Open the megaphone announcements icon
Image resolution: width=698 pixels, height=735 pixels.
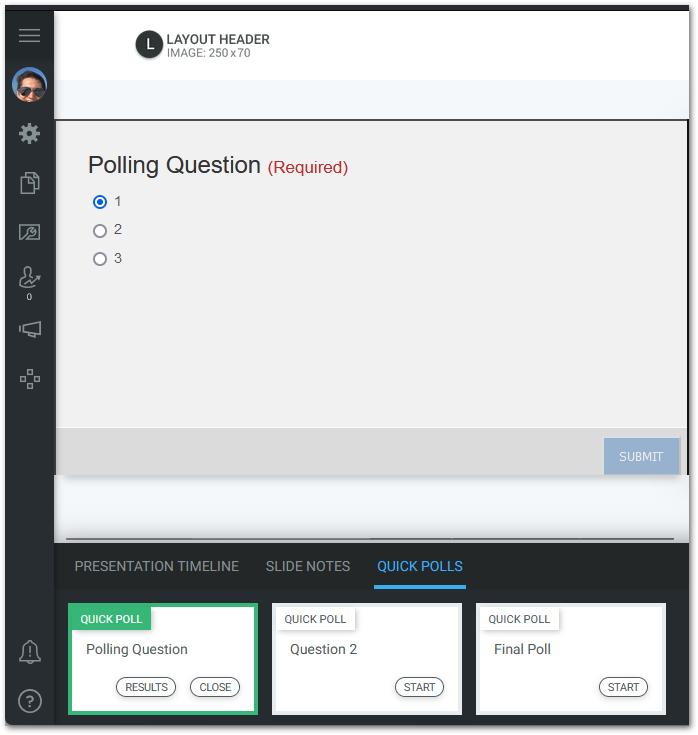tap(30, 329)
